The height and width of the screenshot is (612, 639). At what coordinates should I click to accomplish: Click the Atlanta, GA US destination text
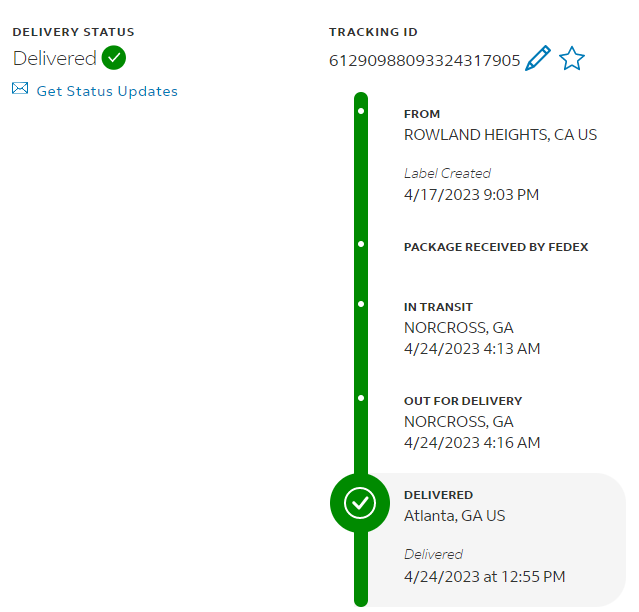(x=454, y=516)
